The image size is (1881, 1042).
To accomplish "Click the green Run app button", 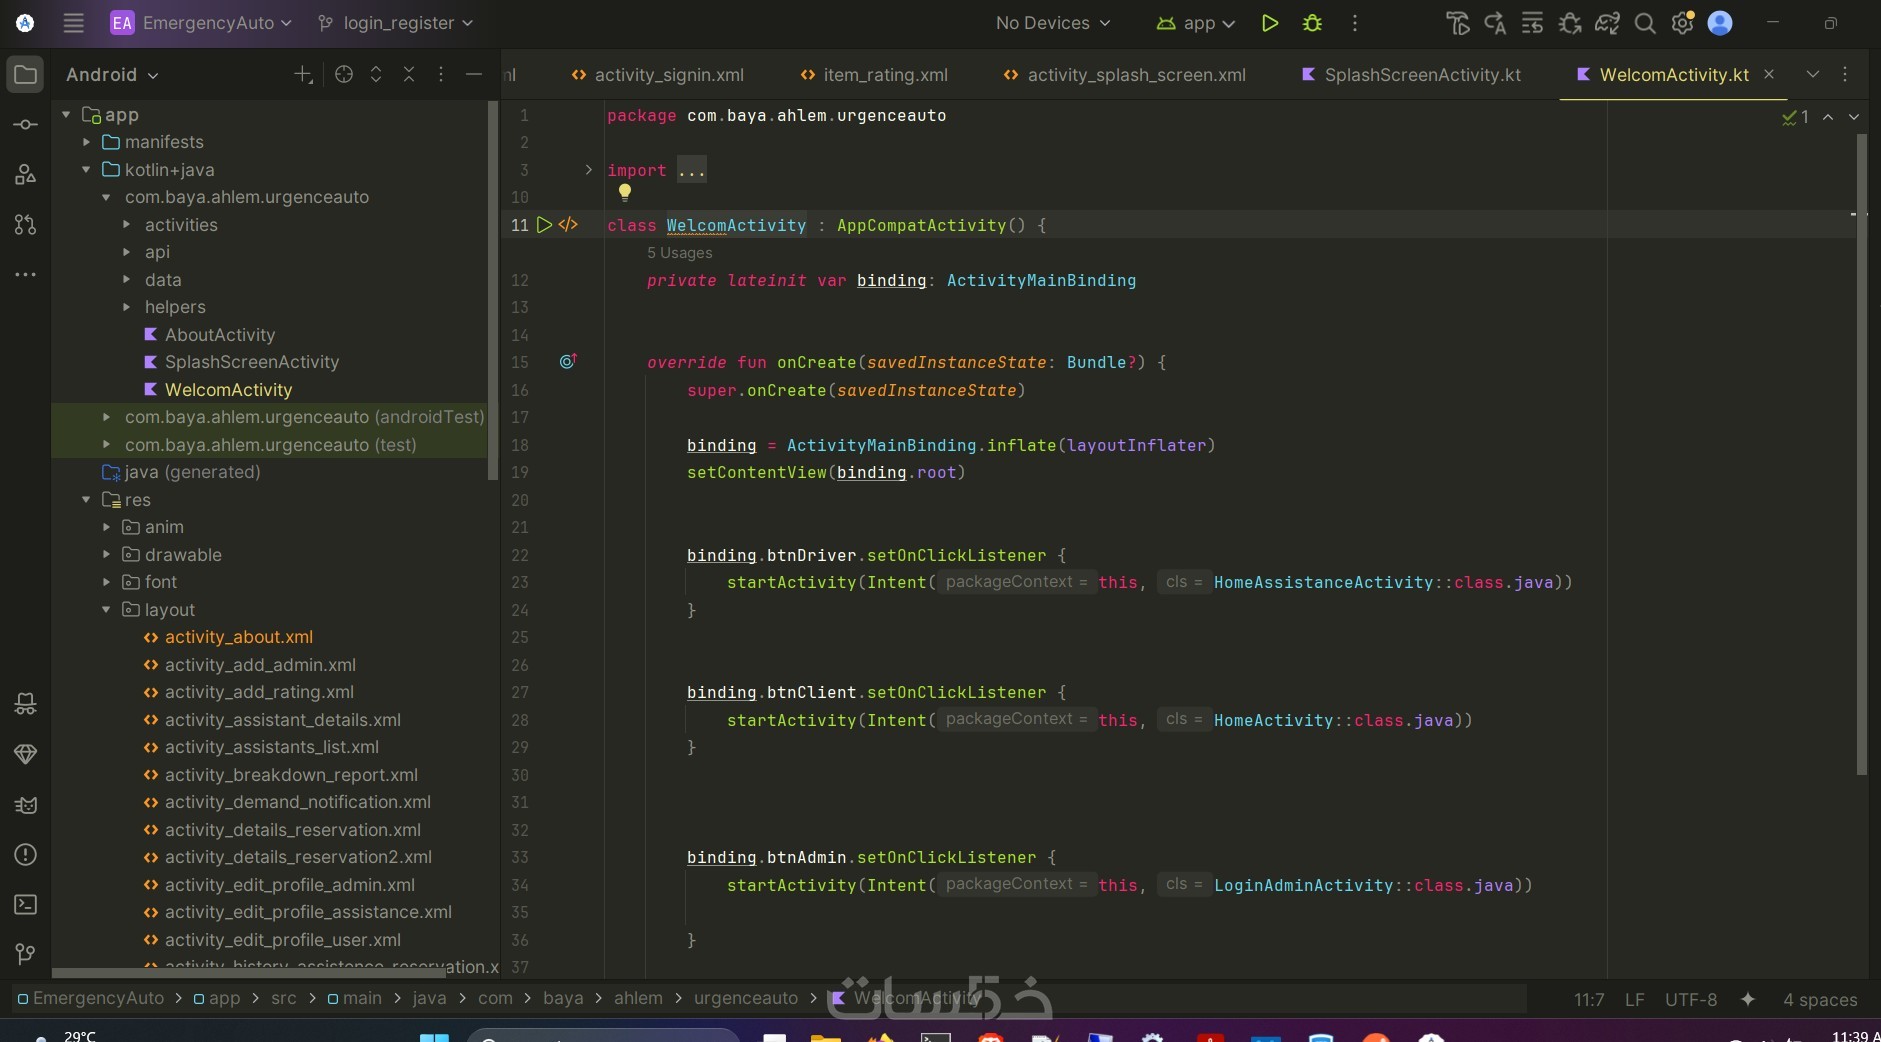I will coord(1269,23).
